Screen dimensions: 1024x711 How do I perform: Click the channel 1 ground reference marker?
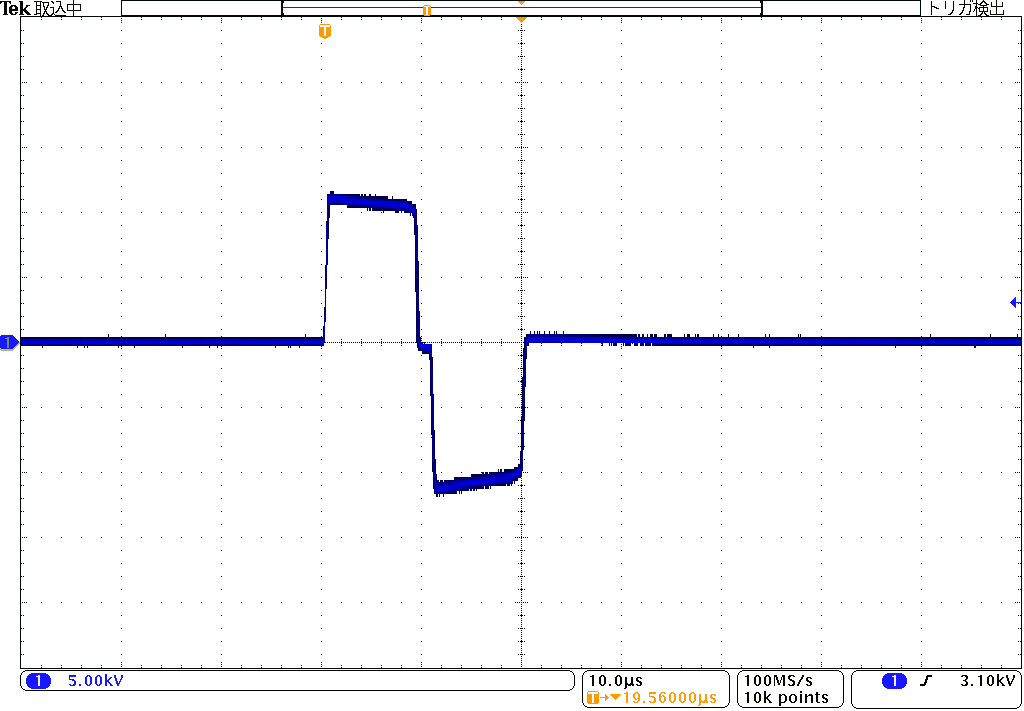pyautogui.click(x=9, y=343)
